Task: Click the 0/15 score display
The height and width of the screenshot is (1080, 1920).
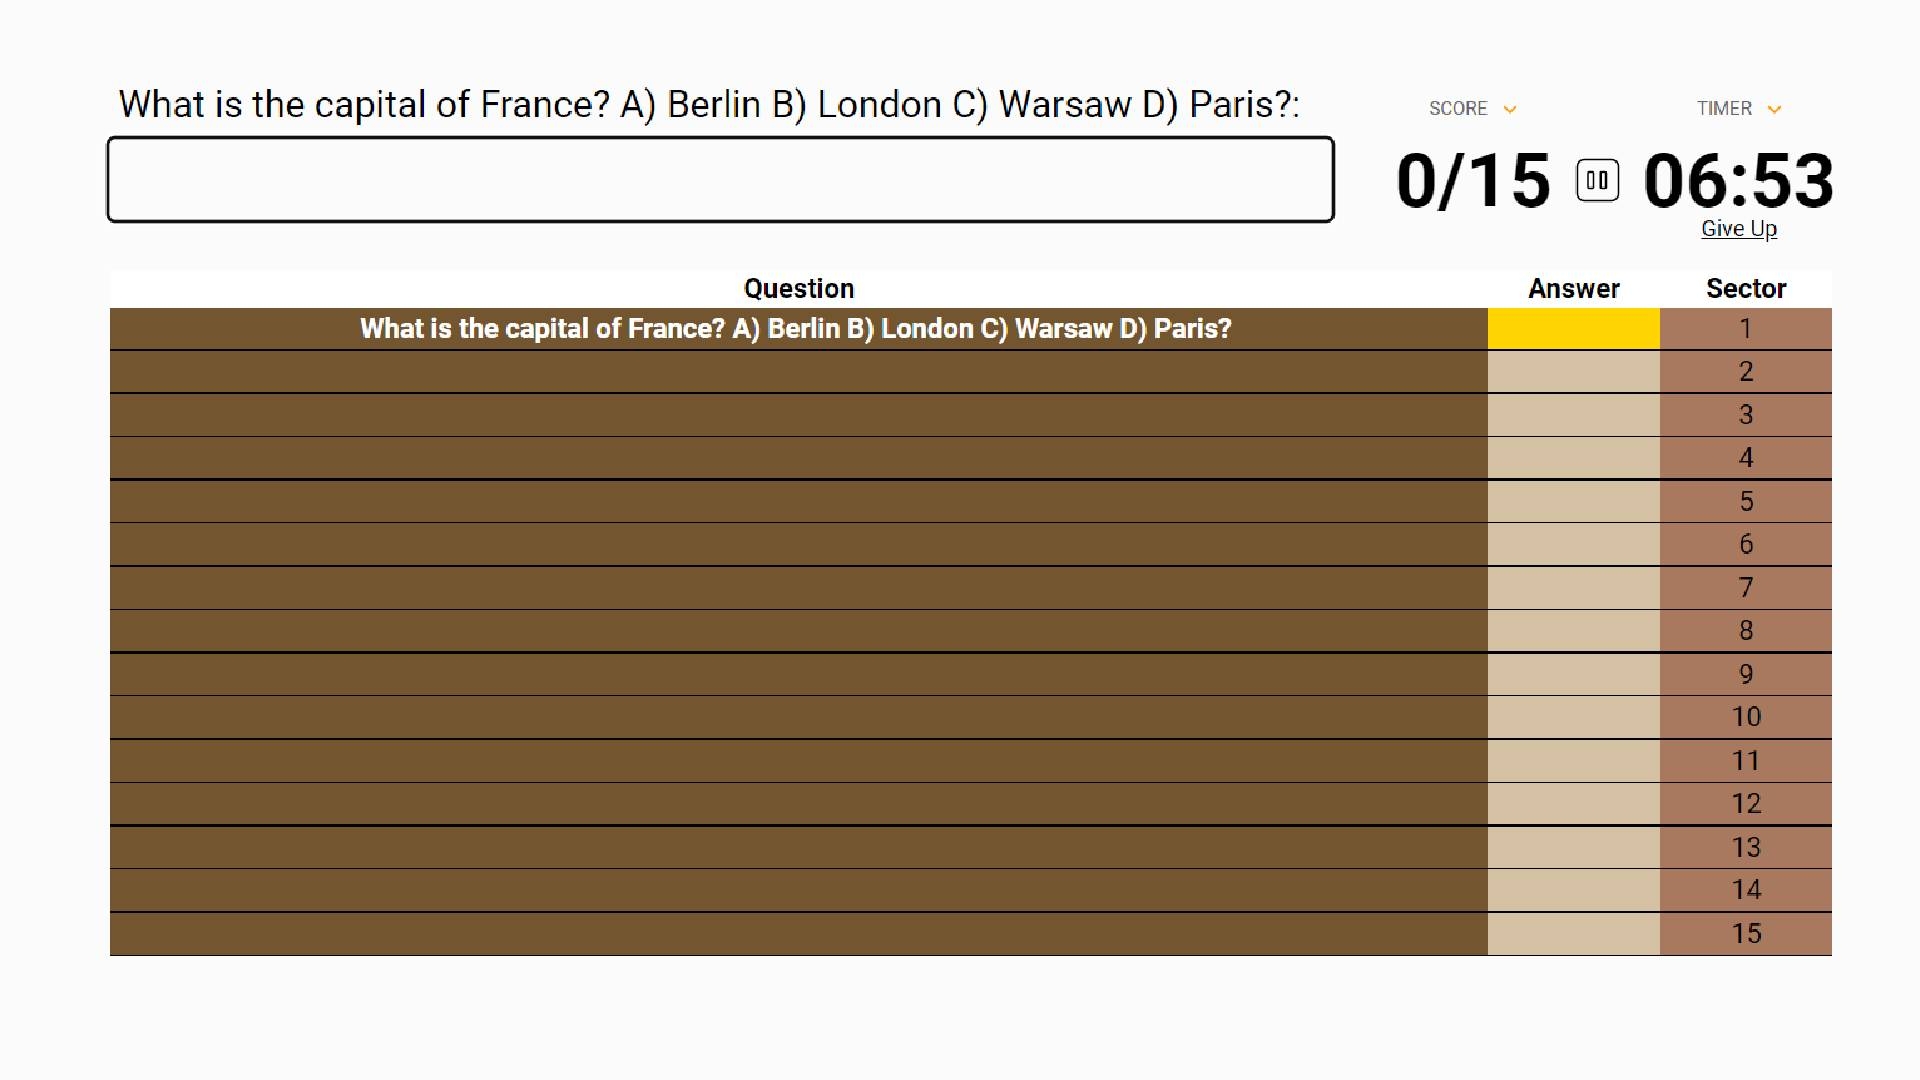Action: click(1473, 181)
